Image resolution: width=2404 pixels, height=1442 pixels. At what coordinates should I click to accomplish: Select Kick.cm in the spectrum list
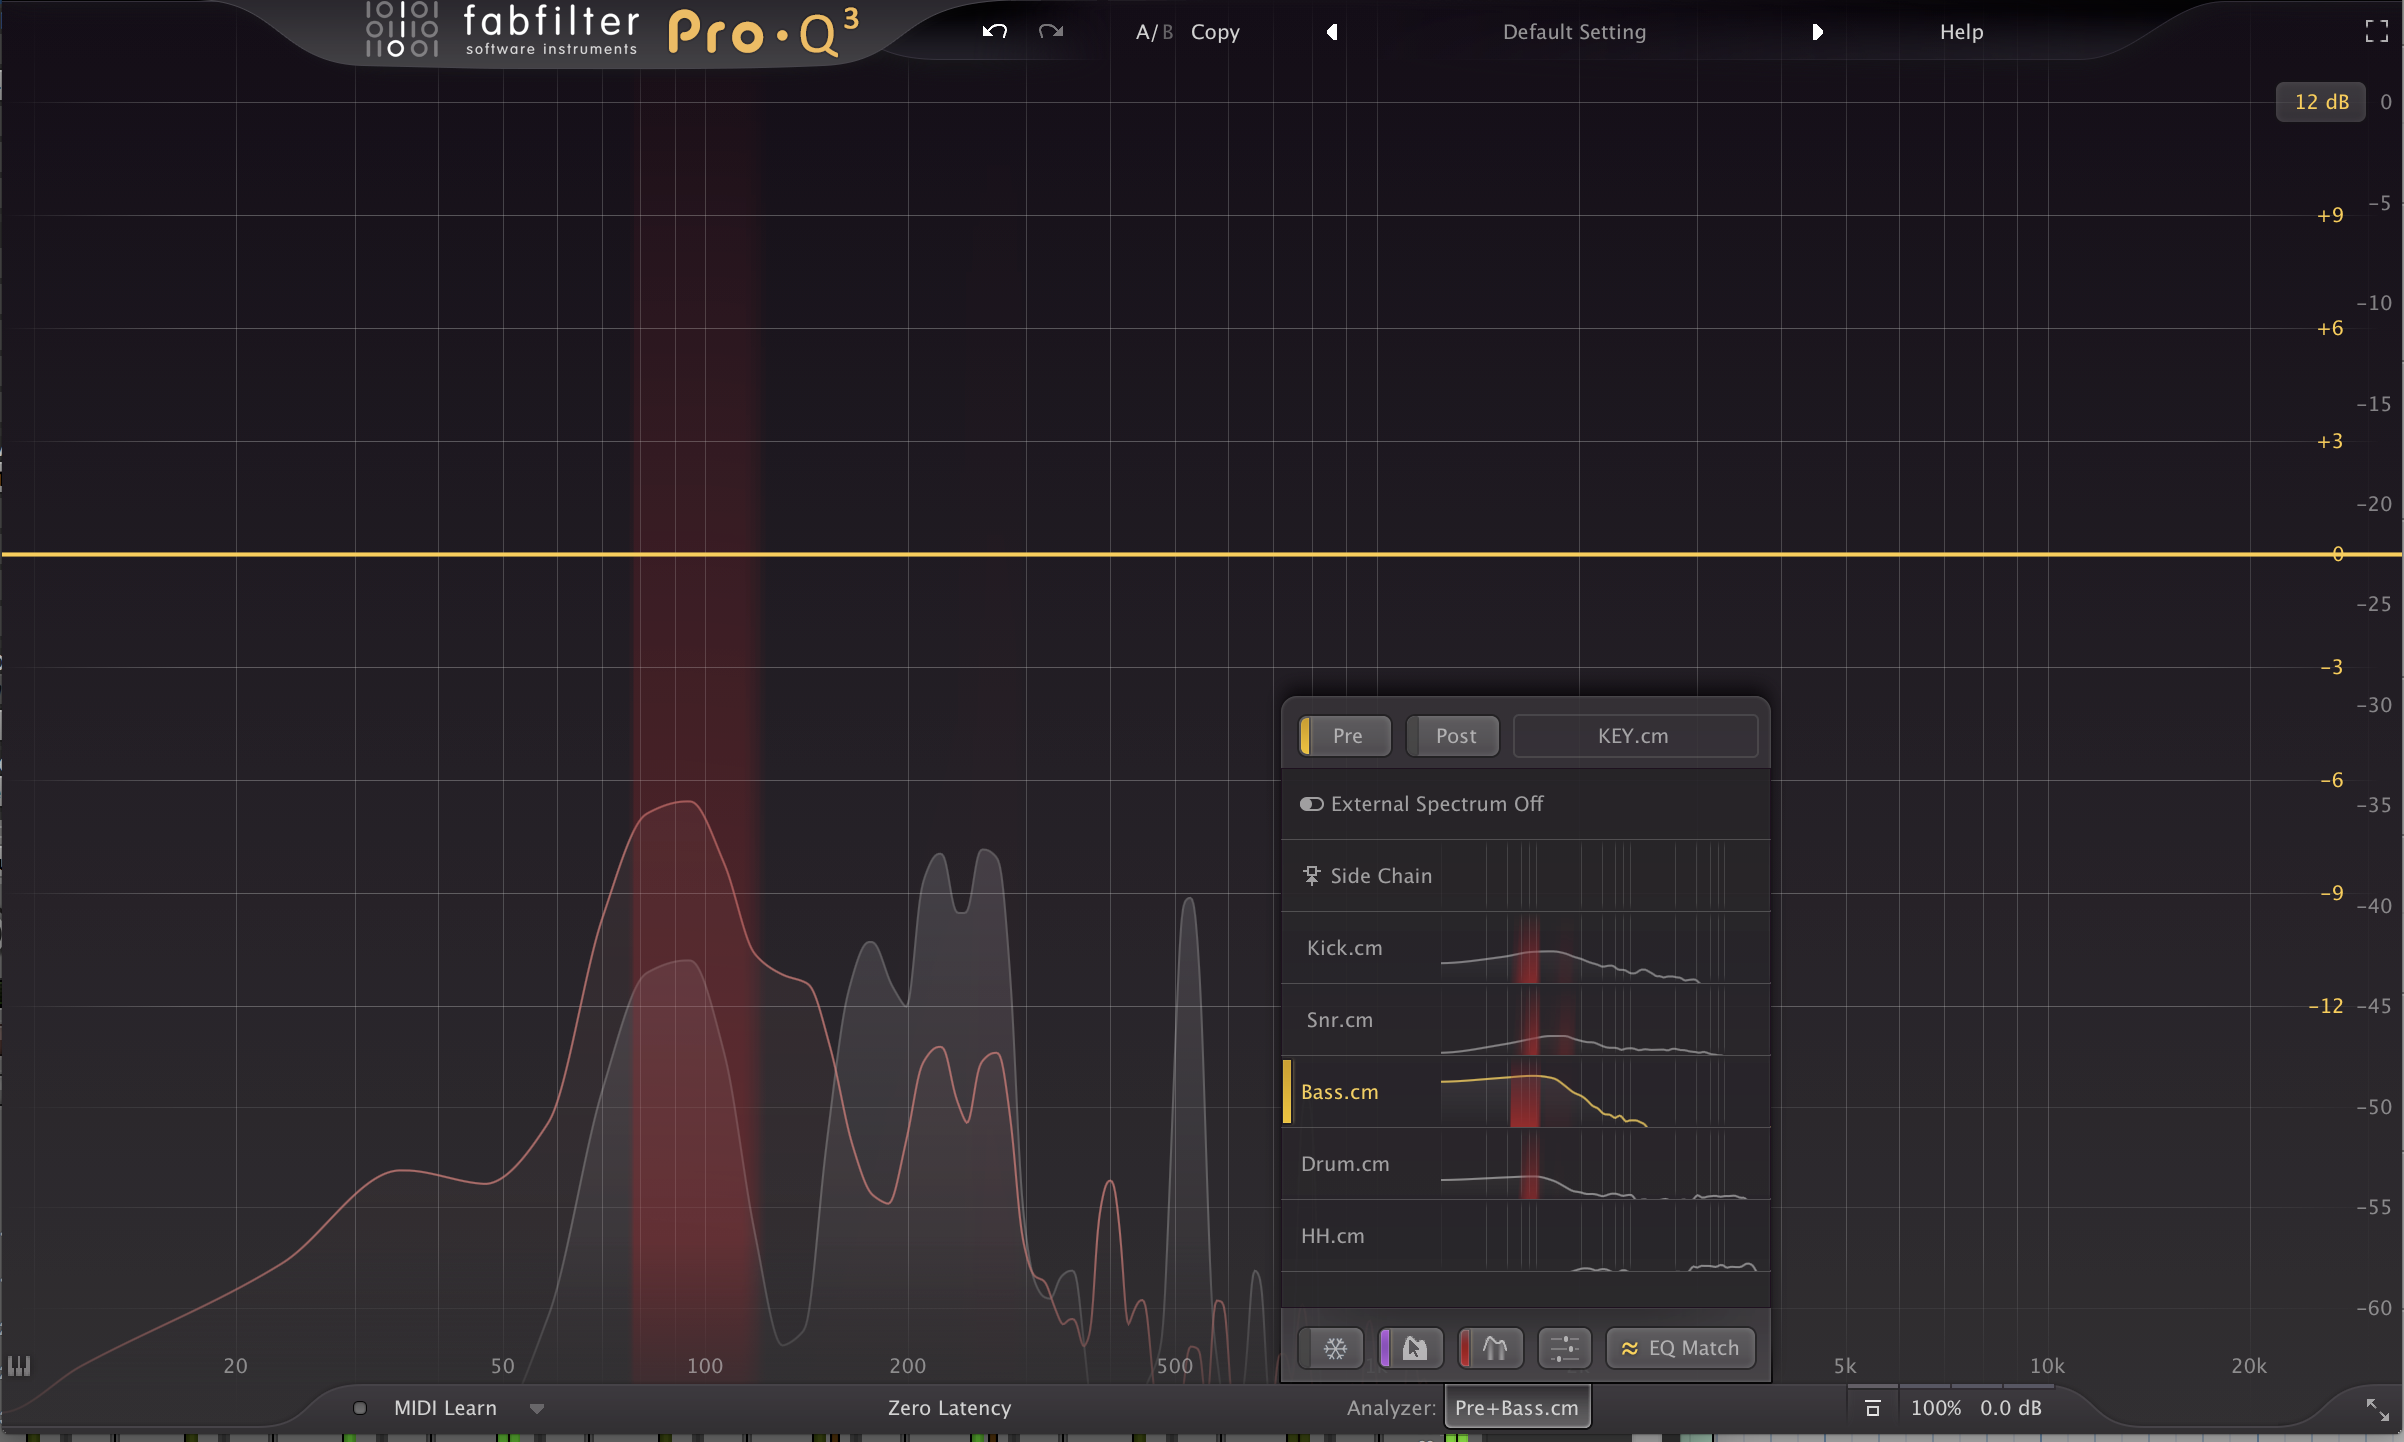(x=1345, y=948)
